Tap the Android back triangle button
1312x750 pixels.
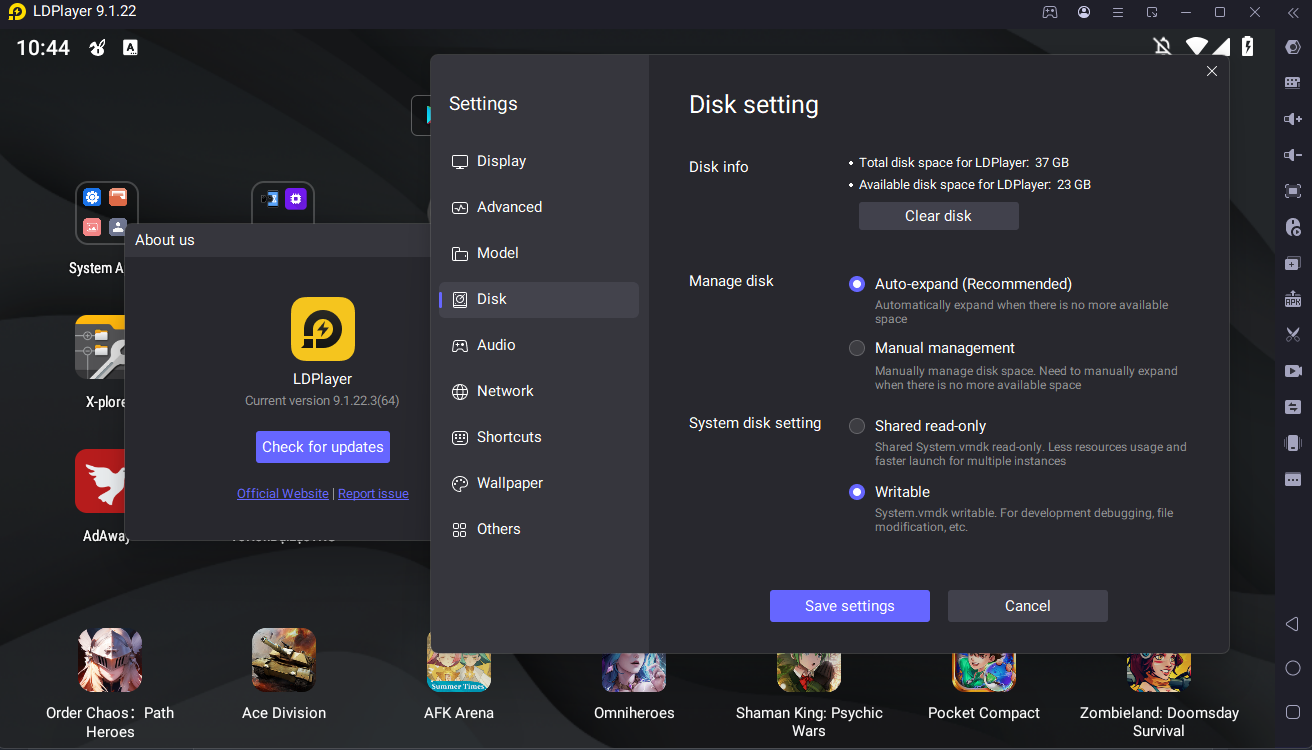1292,624
